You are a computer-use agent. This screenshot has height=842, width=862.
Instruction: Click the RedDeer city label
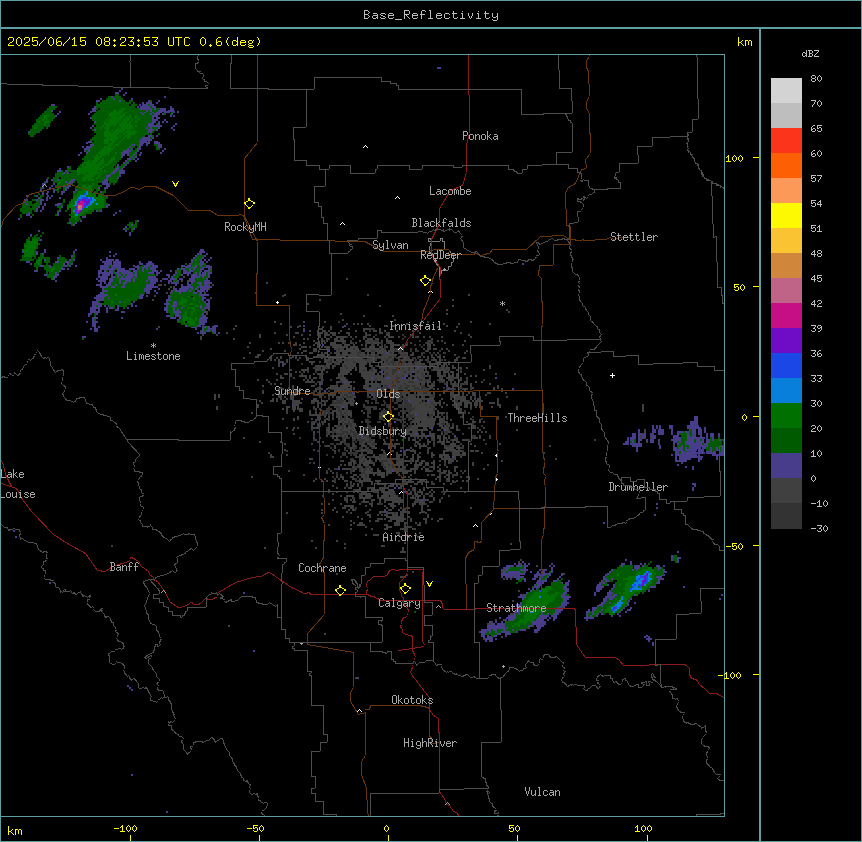tap(440, 255)
